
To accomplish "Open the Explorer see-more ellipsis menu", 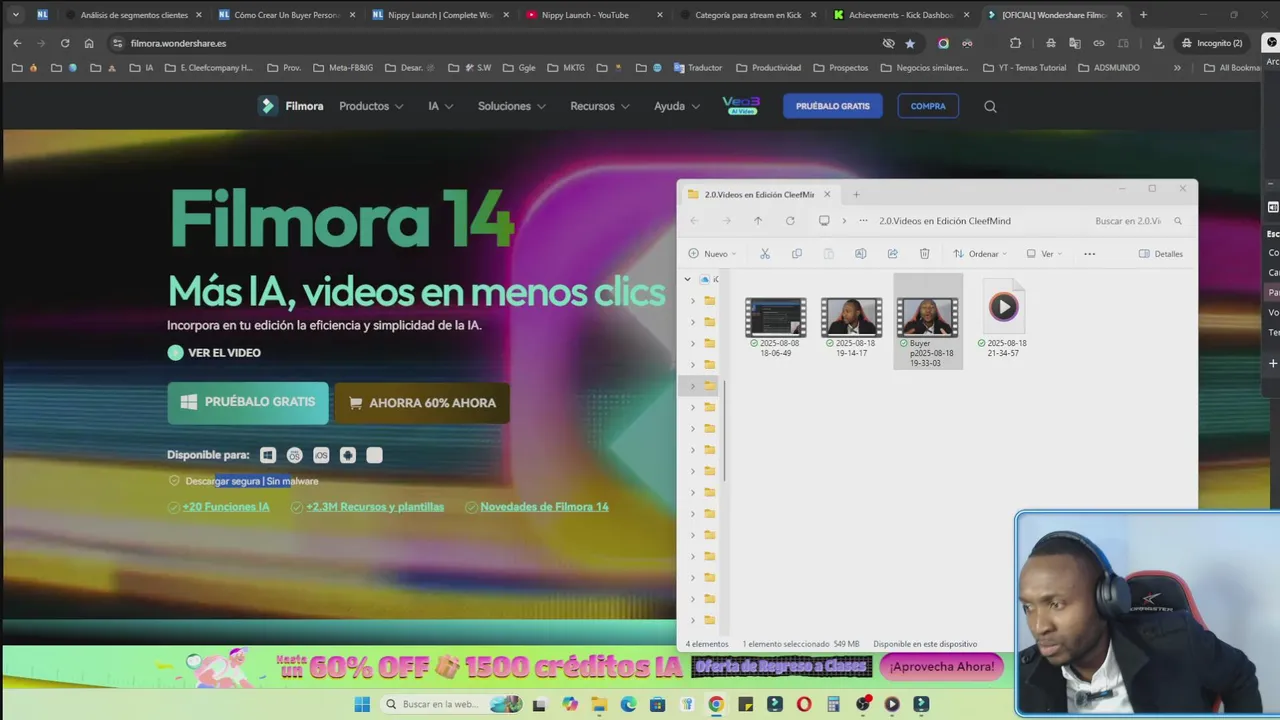I will coord(1089,254).
